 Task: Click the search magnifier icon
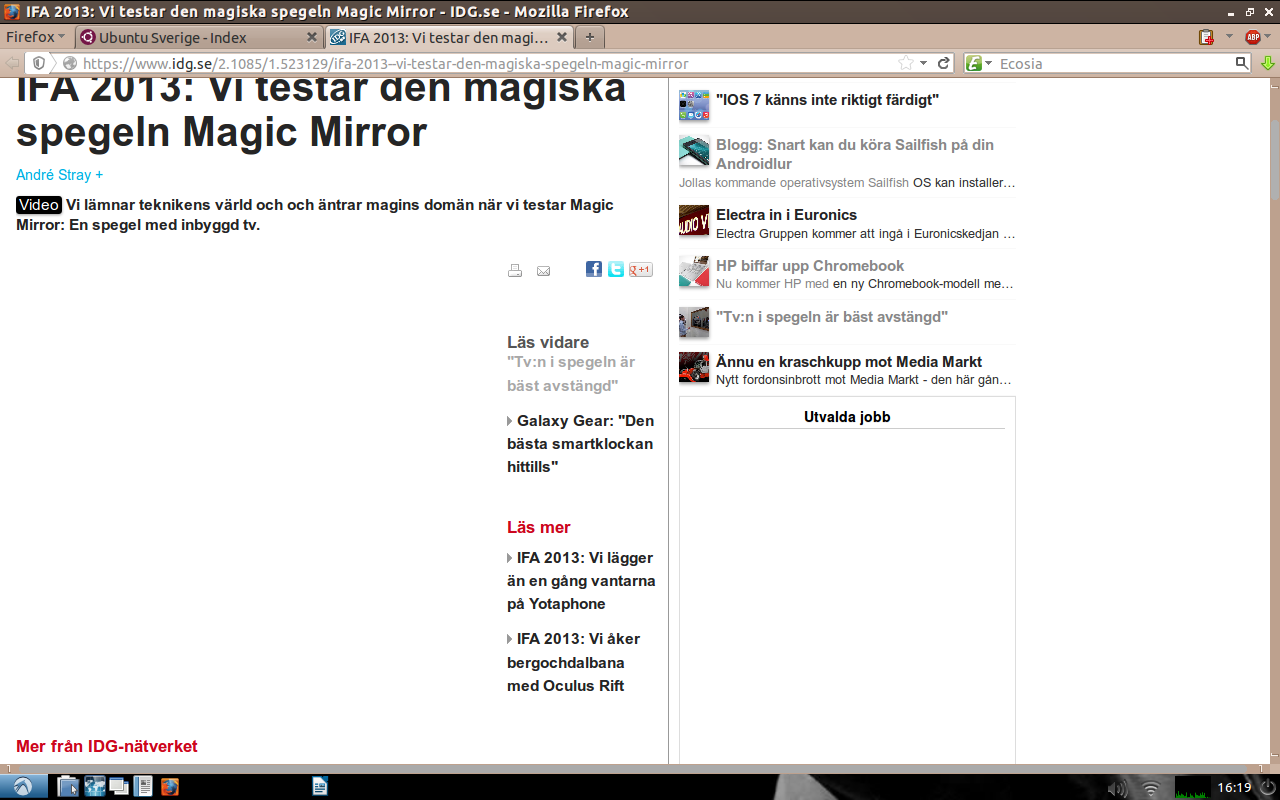tap(1242, 63)
